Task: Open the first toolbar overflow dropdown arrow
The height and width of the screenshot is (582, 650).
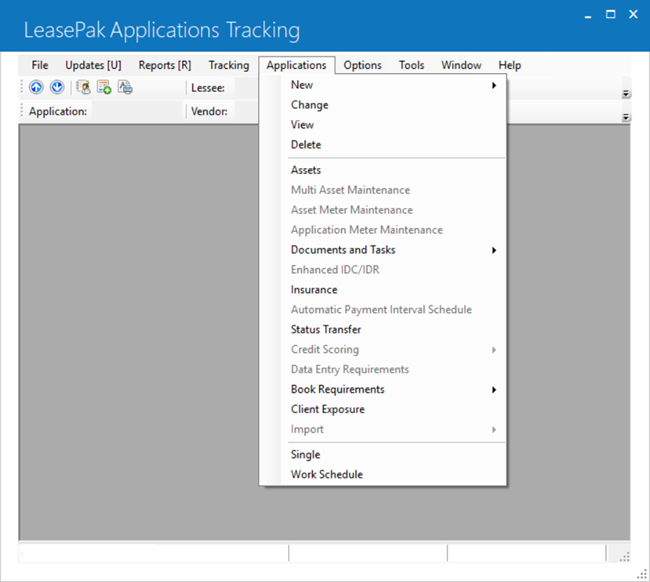Action: (x=626, y=94)
